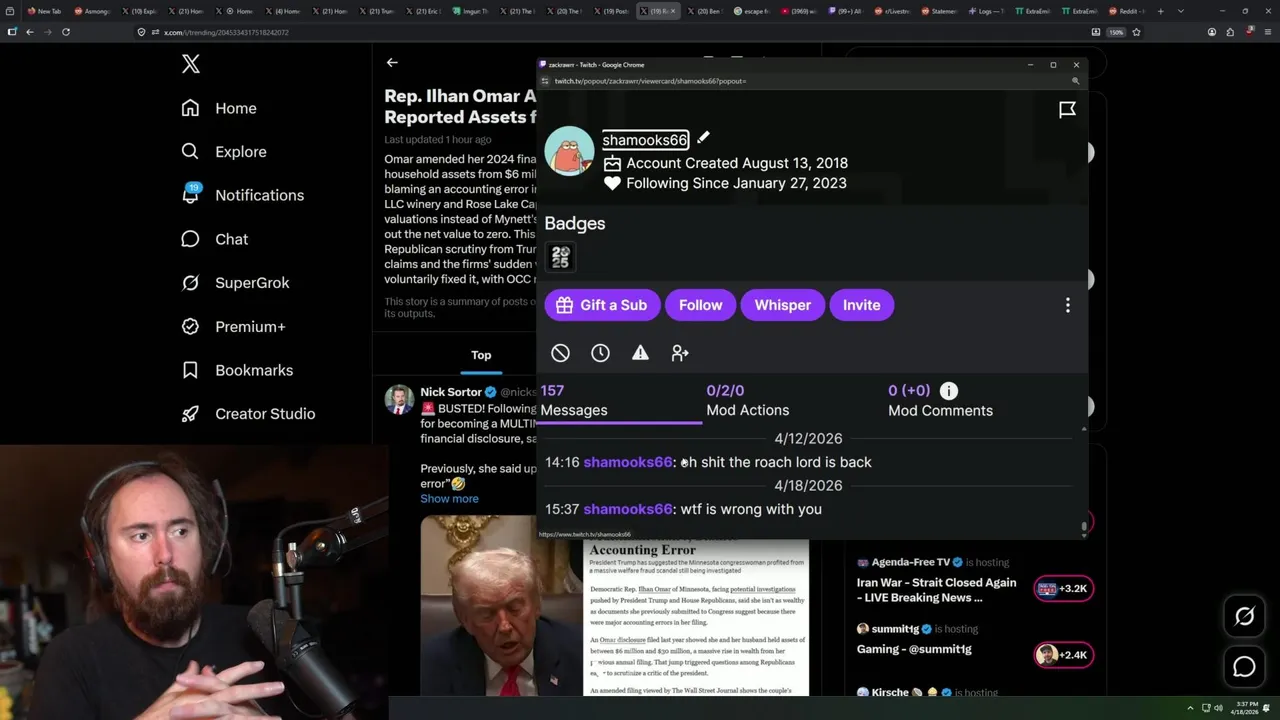Click the Whisper button
This screenshot has width=1280, height=720.
click(x=782, y=305)
